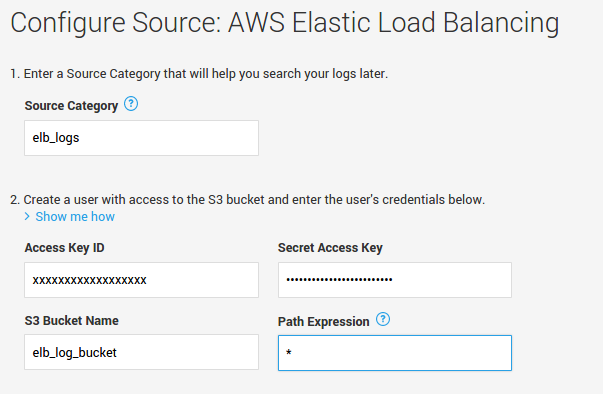
Task: Click the Configure Source page heading
Action: click(x=285, y=23)
